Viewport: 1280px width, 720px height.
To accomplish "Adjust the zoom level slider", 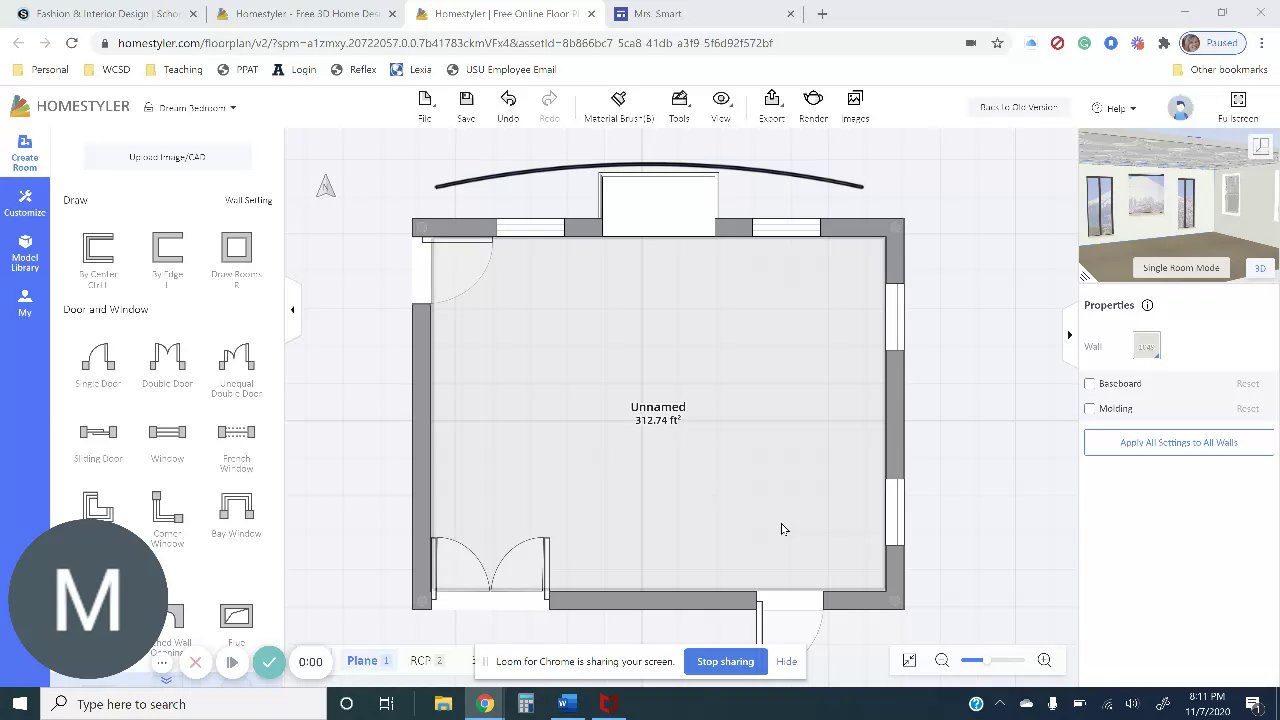I will tap(992, 660).
